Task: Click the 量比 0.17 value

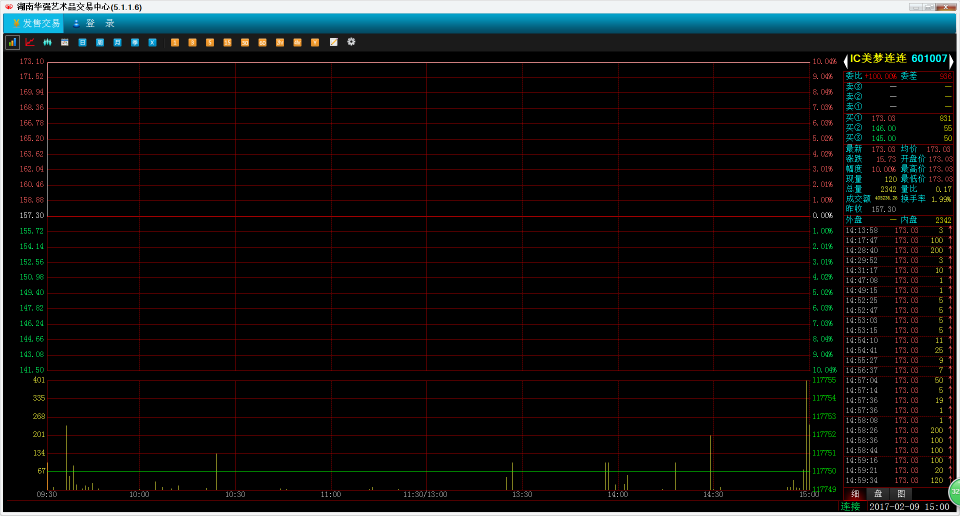Action: [943, 190]
